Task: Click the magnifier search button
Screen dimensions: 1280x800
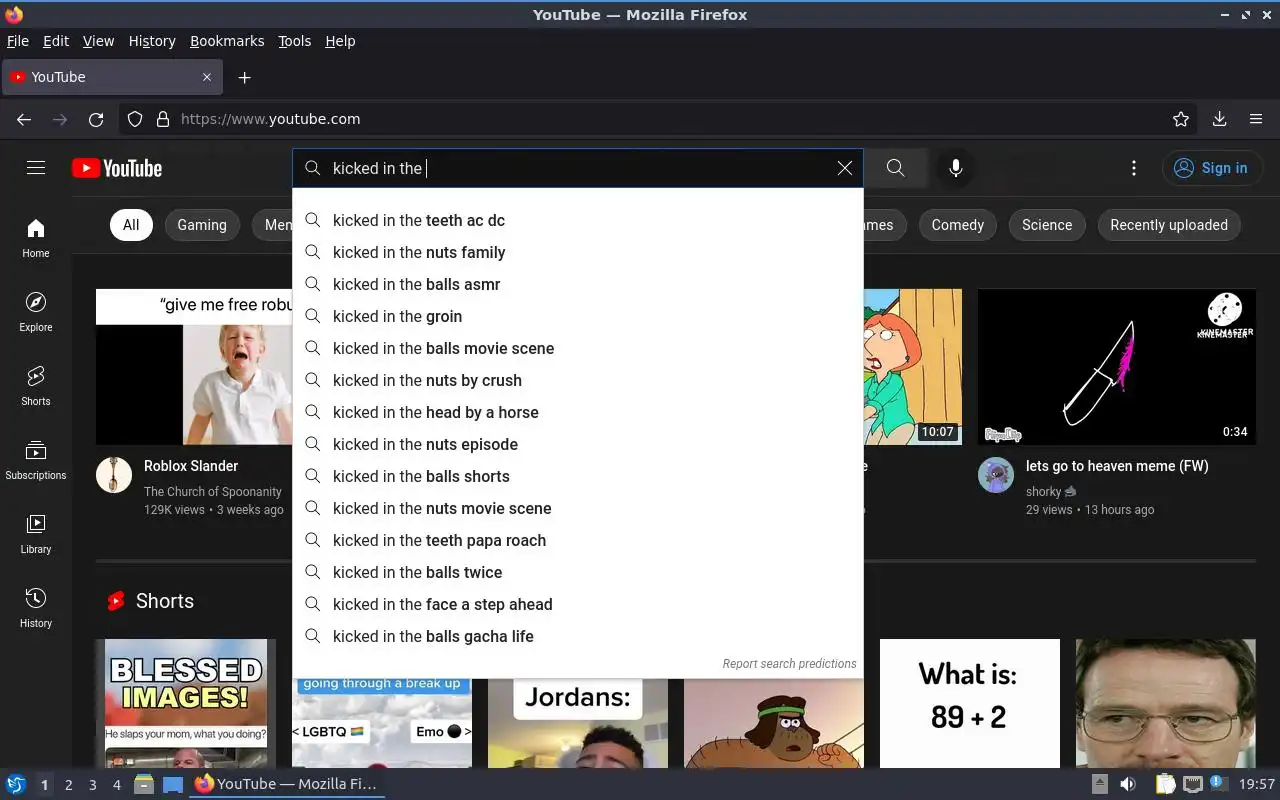Action: point(896,168)
